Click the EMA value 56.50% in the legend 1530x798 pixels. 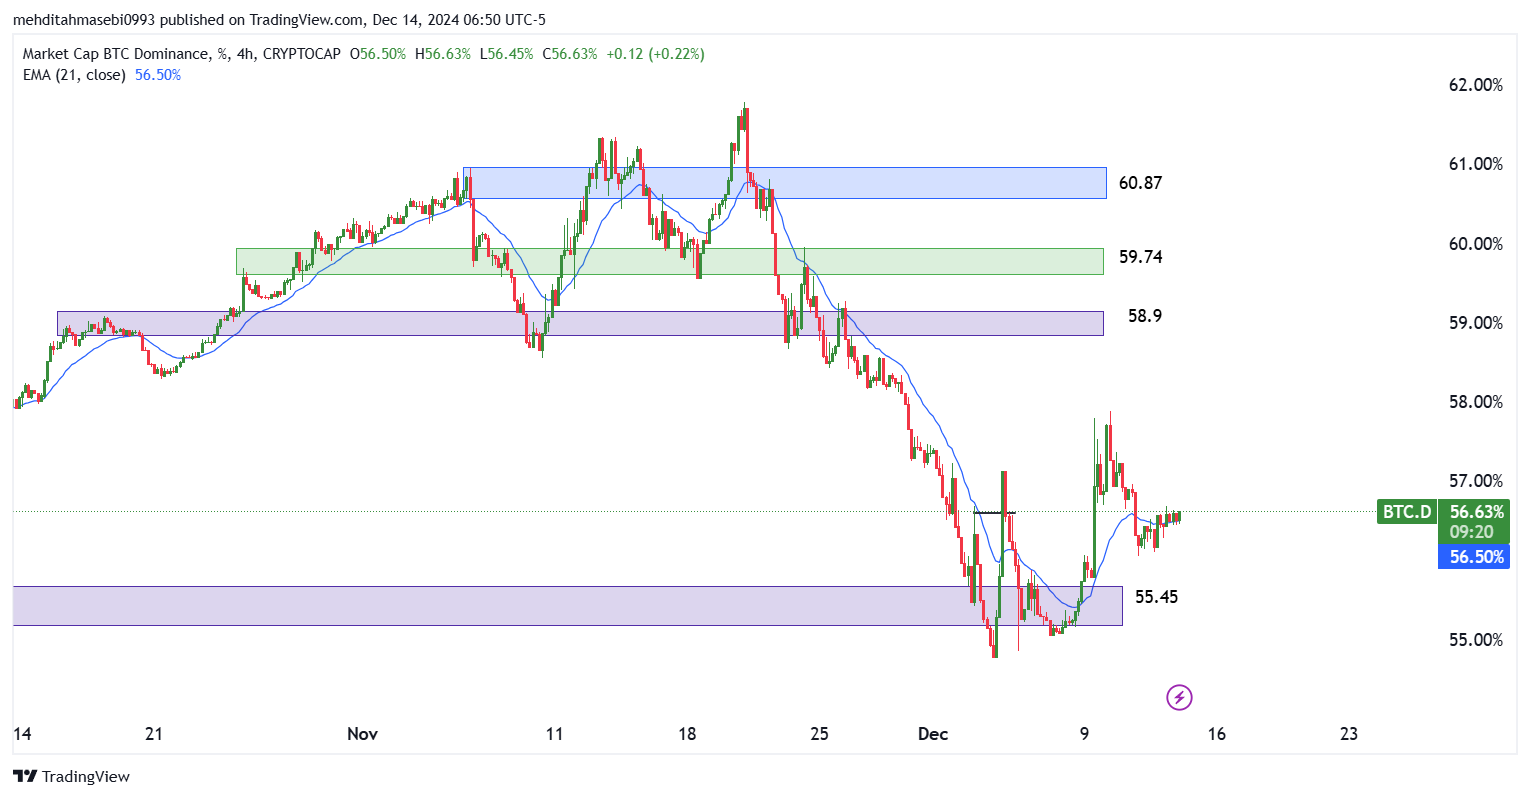click(x=158, y=75)
